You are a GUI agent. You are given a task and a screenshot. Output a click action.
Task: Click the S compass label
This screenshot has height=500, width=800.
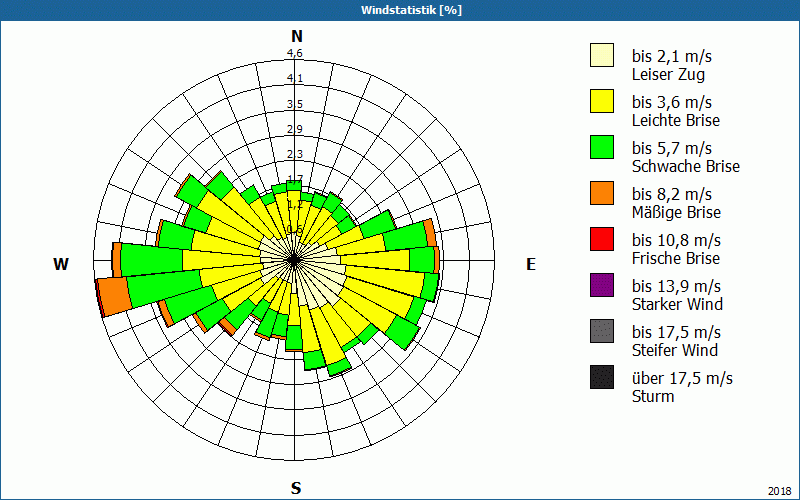pos(296,488)
